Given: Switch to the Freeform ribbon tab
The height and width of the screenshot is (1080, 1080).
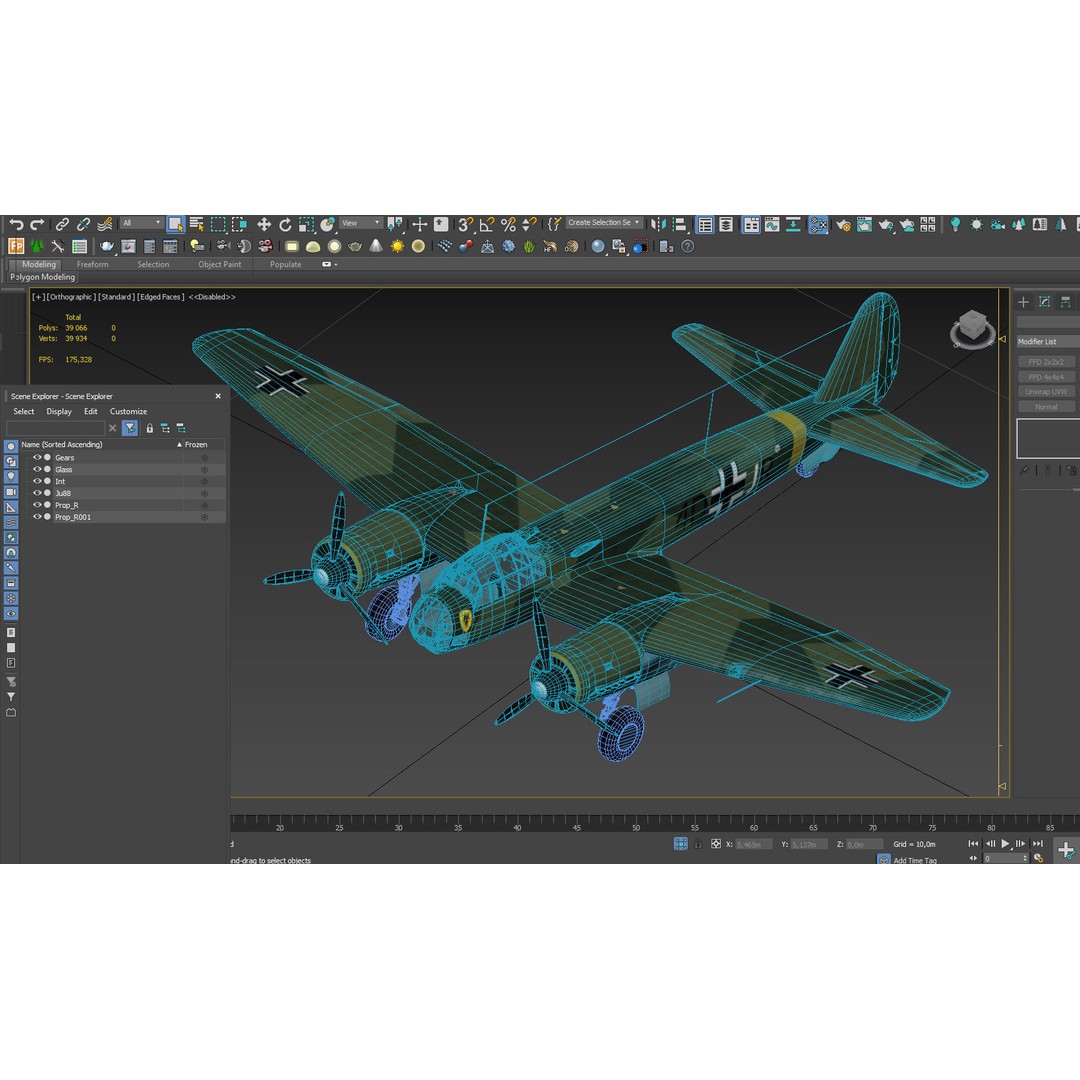Looking at the screenshot, I should [92, 264].
